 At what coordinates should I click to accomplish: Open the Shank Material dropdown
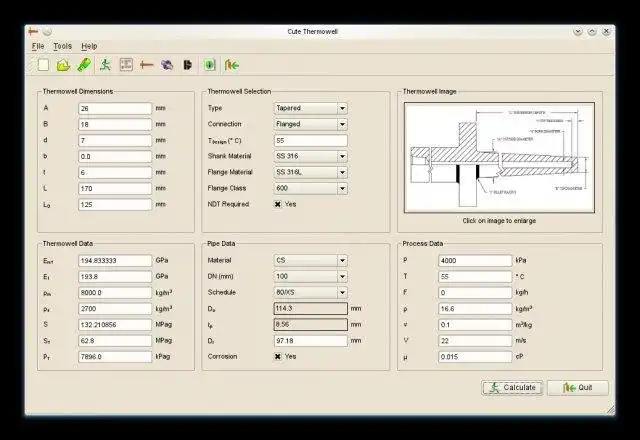pos(311,156)
